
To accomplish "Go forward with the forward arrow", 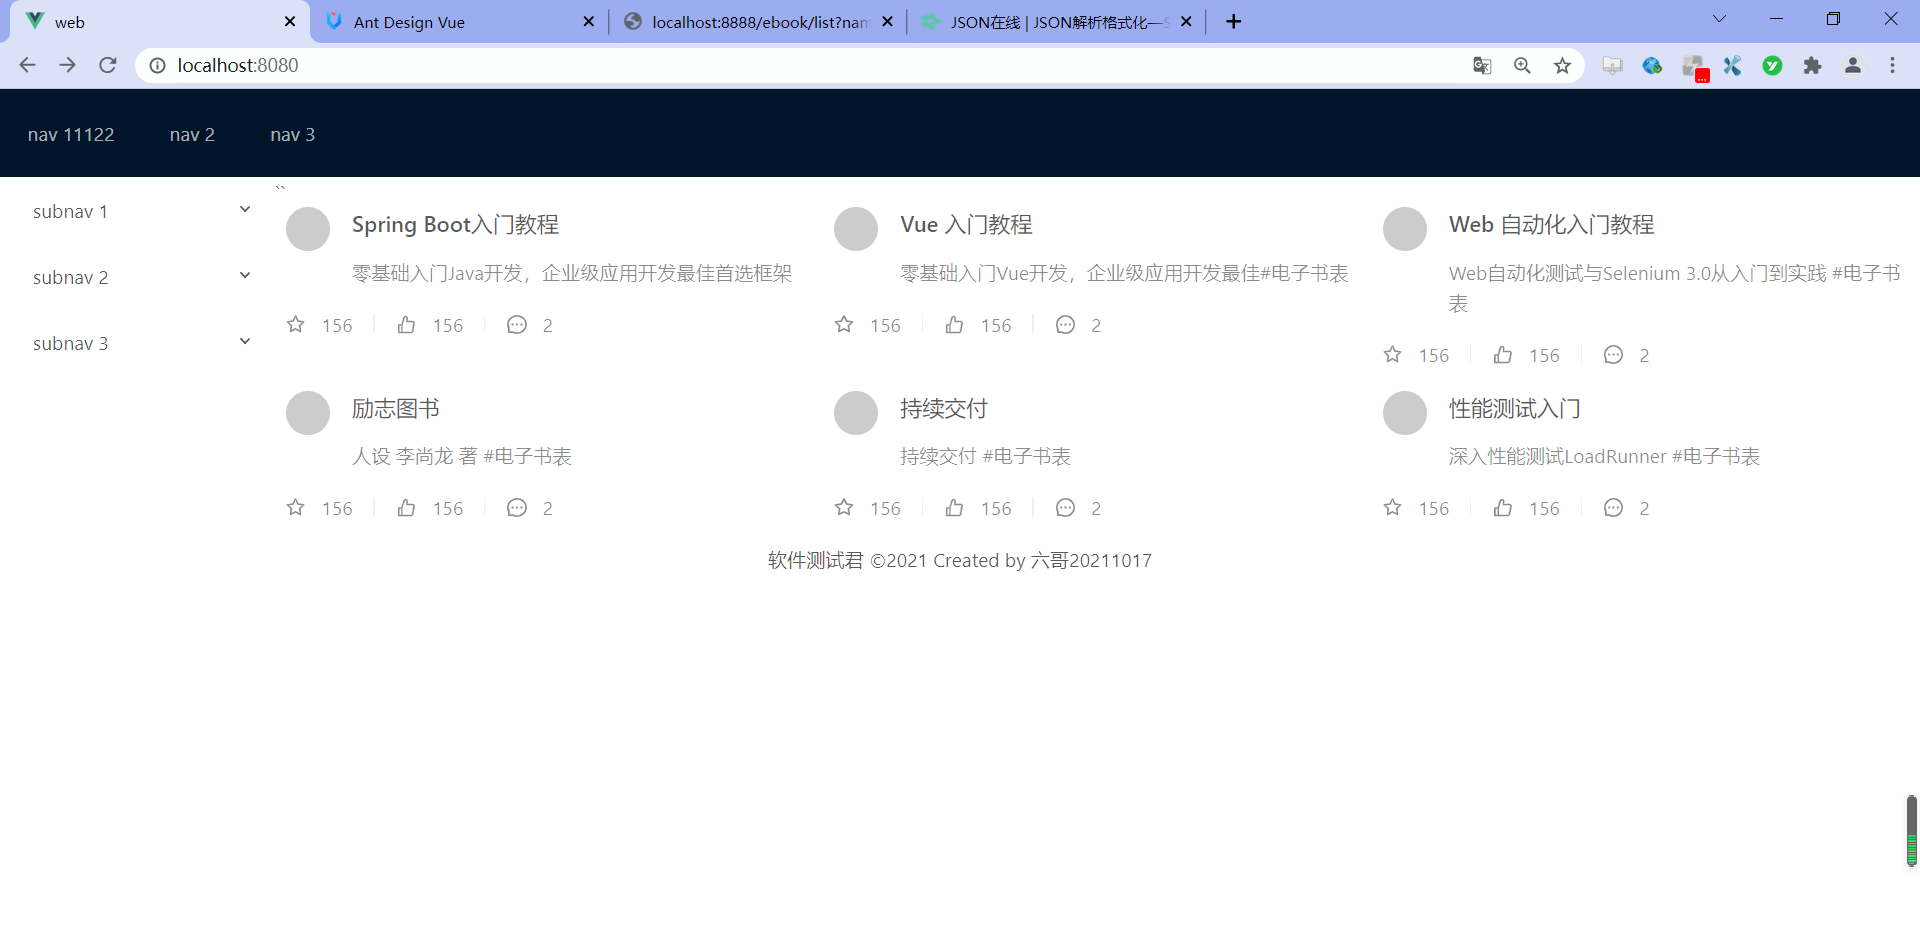I will (x=67, y=65).
